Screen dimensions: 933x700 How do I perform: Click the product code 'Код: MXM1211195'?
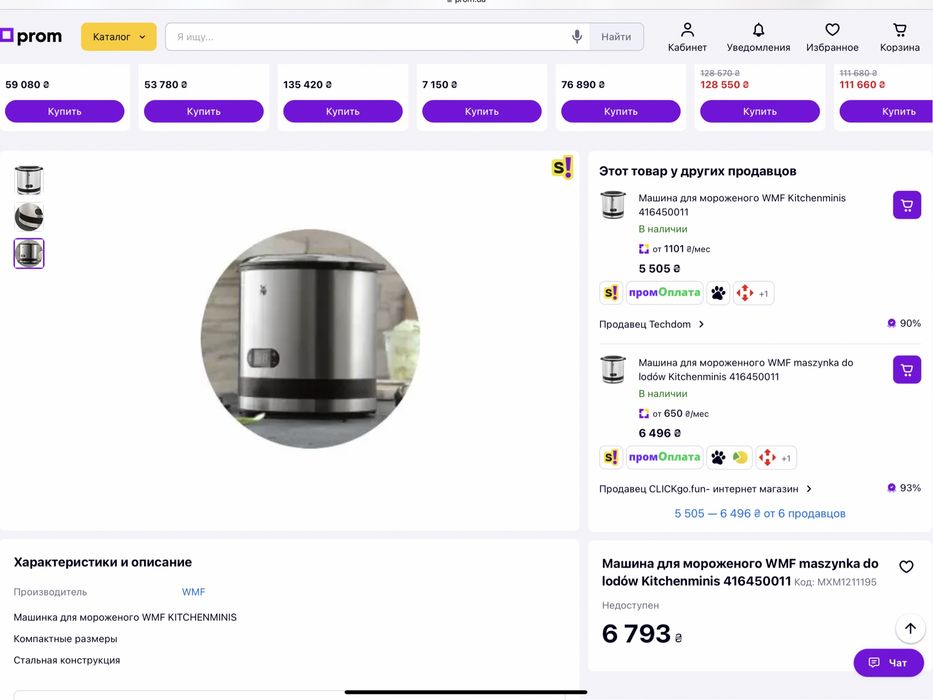[x=835, y=582]
